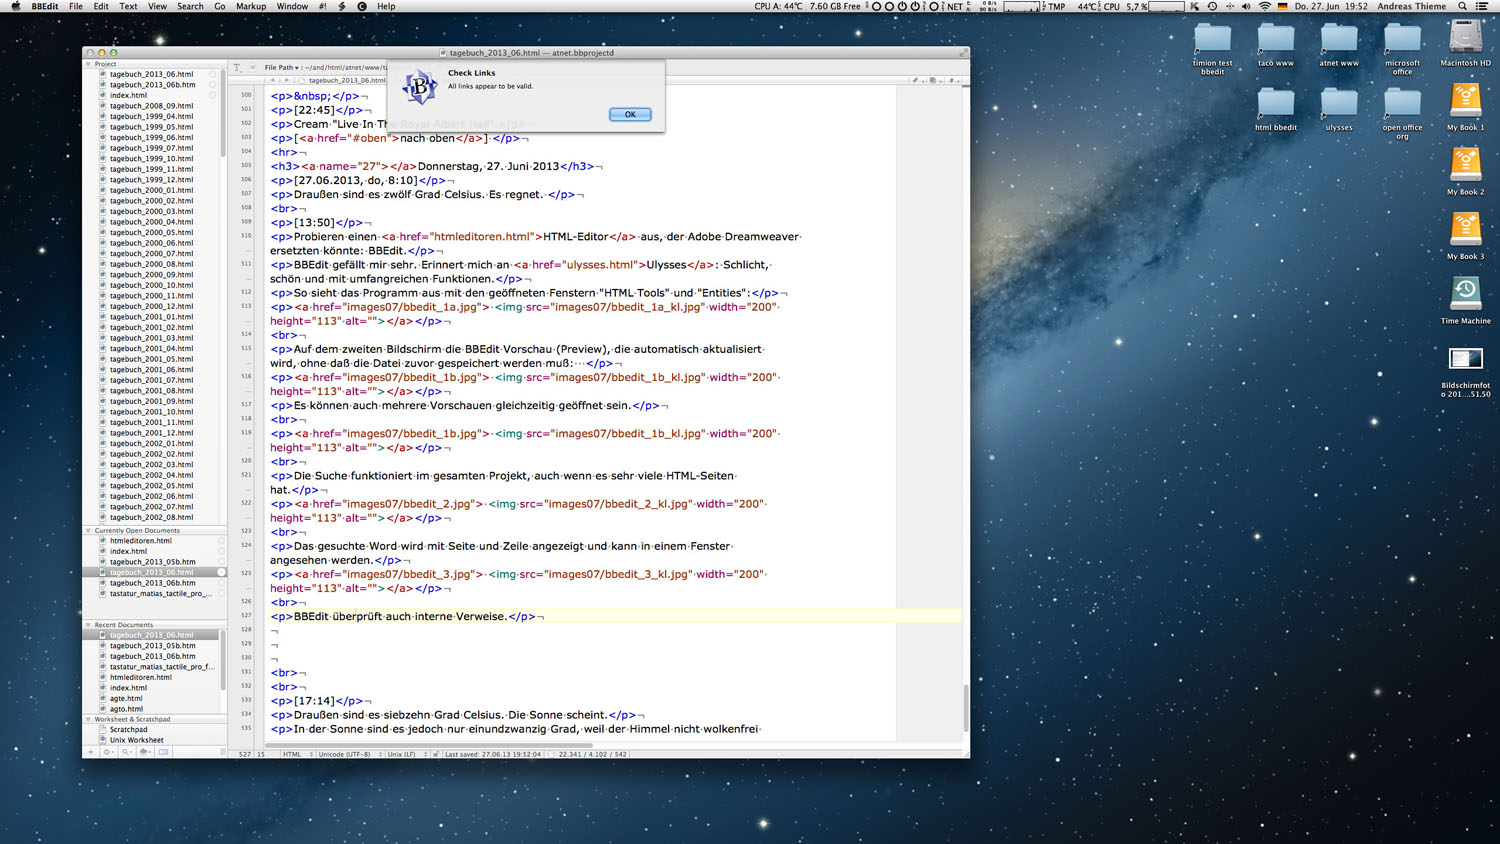Select tagebuch_1999_04.html in Project list
Viewport: 1500px width, 844px height.
(x=151, y=116)
